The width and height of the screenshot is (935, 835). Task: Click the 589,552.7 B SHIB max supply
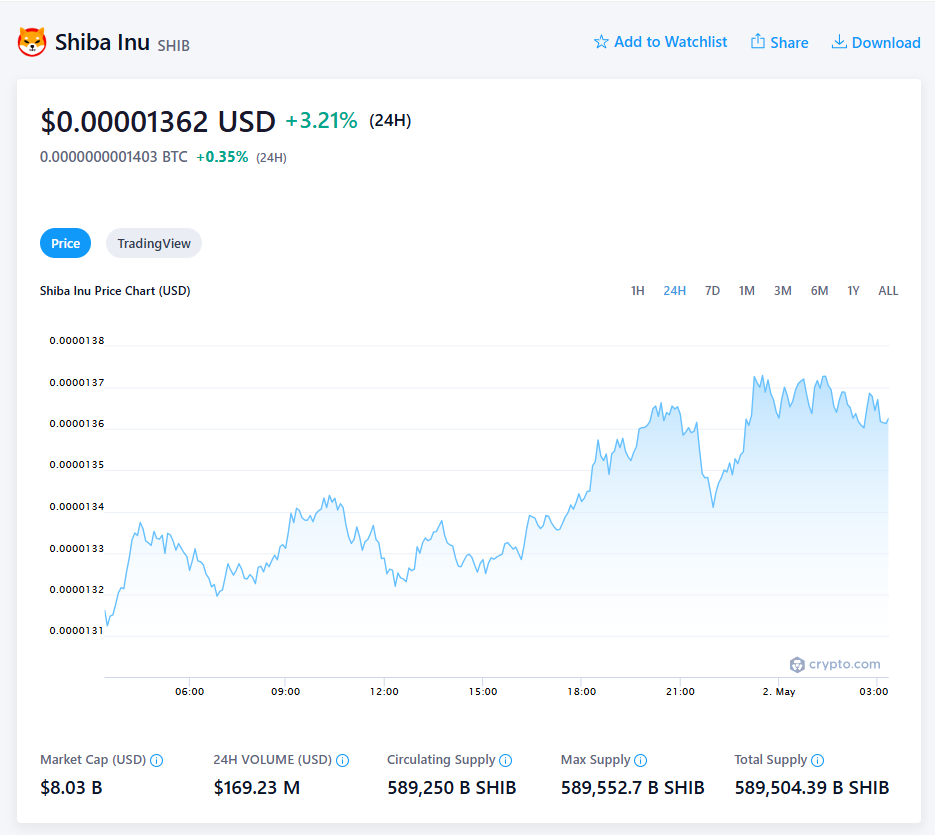coord(633,788)
